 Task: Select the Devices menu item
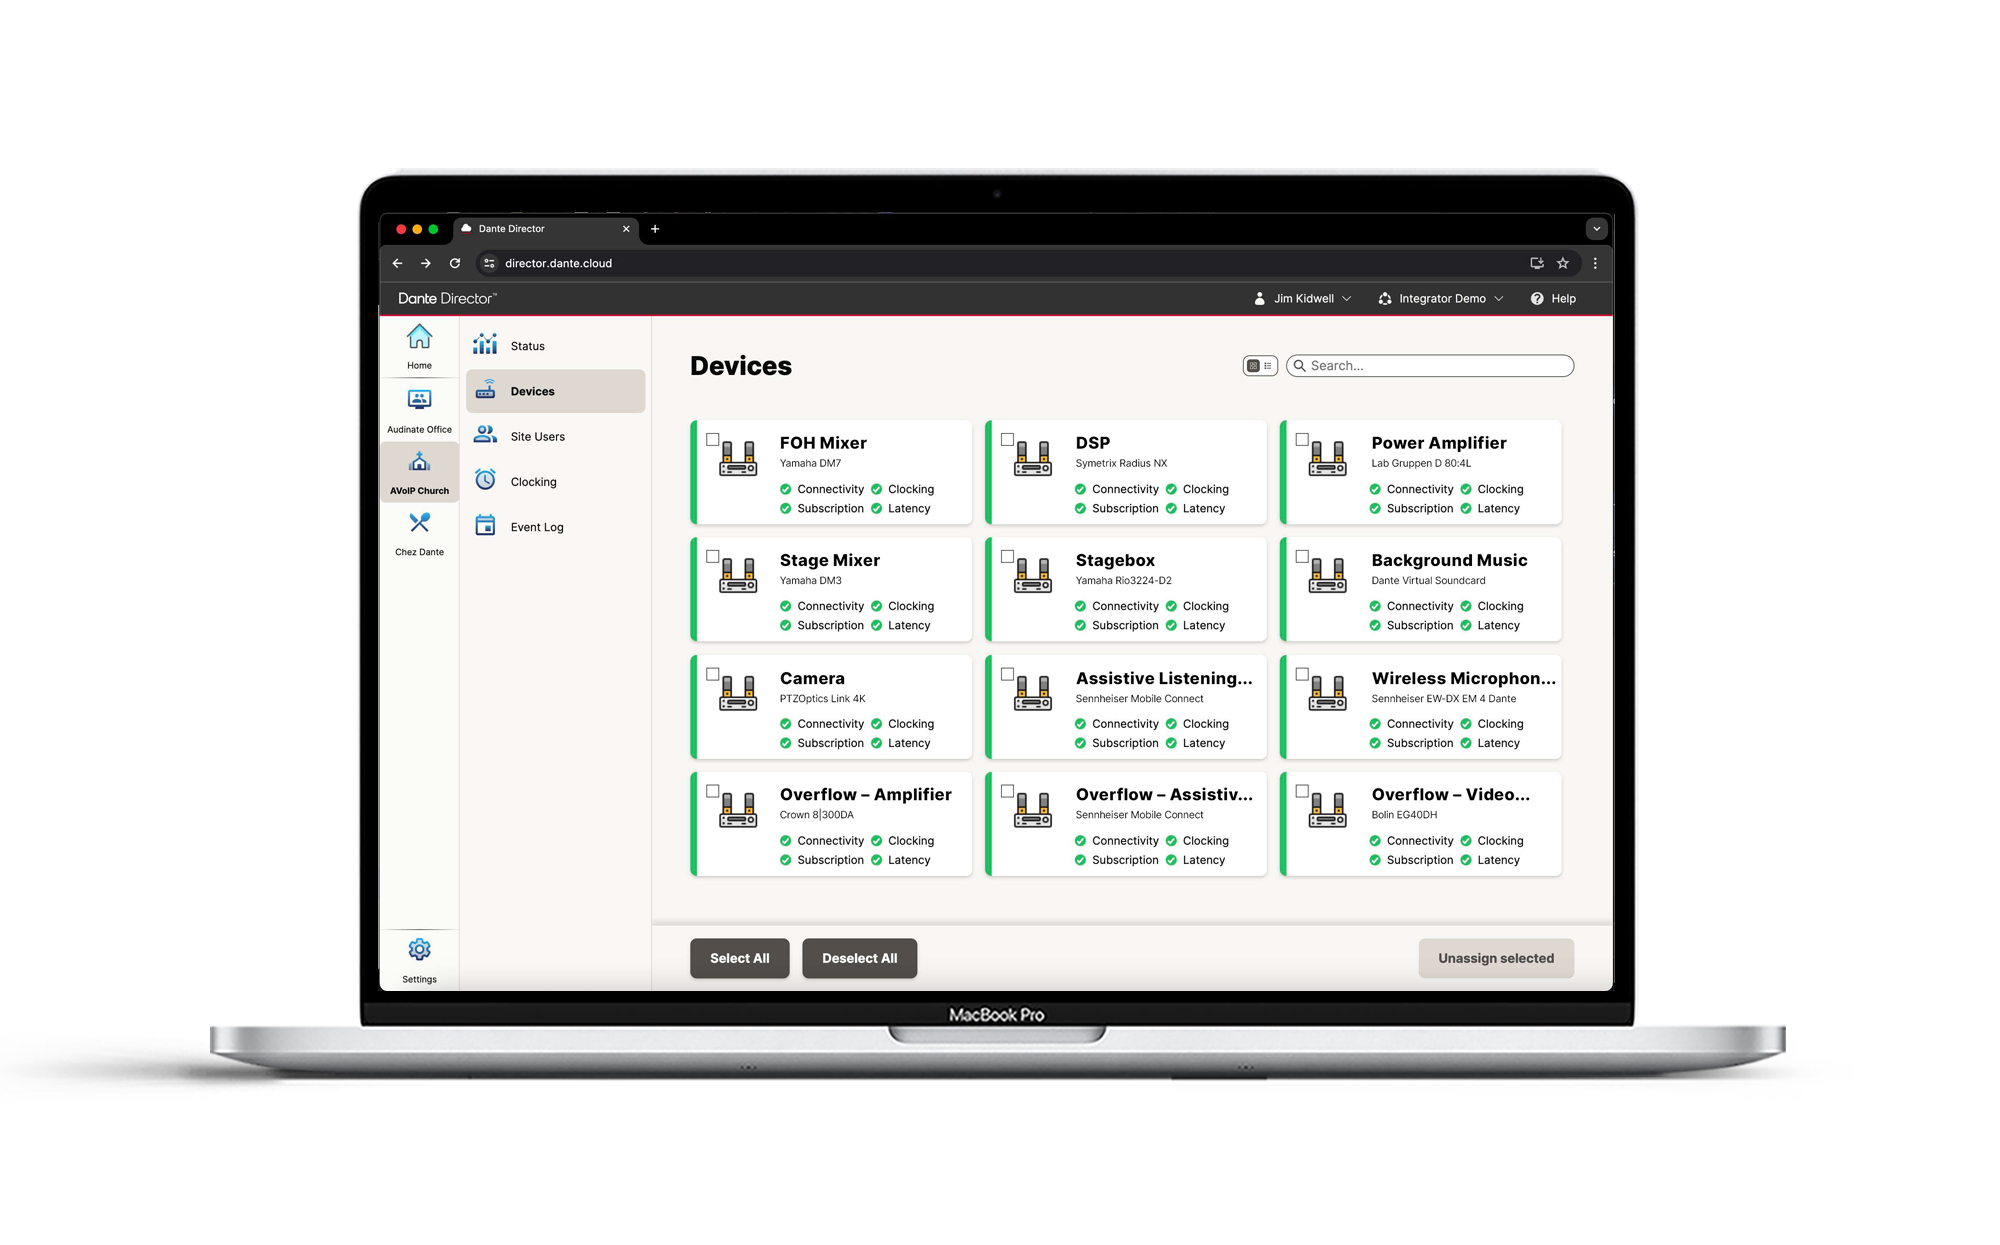pyautogui.click(x=555, y=391)
